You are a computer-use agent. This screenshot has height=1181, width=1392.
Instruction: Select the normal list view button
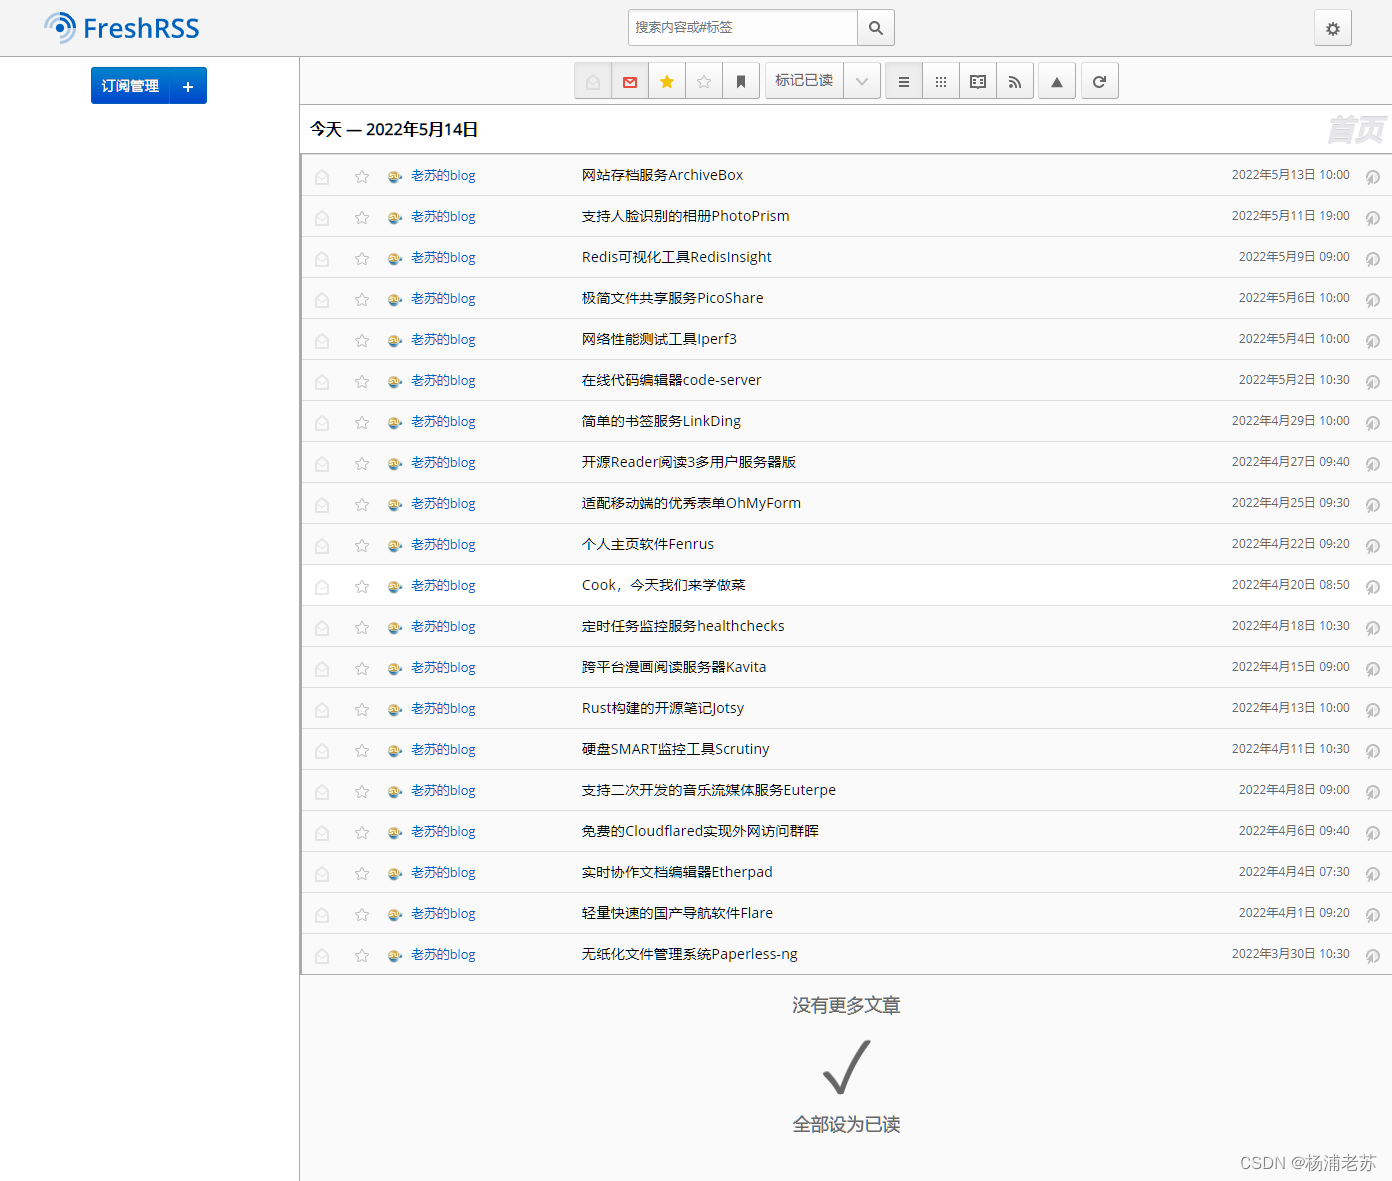(x=904, y=82)
